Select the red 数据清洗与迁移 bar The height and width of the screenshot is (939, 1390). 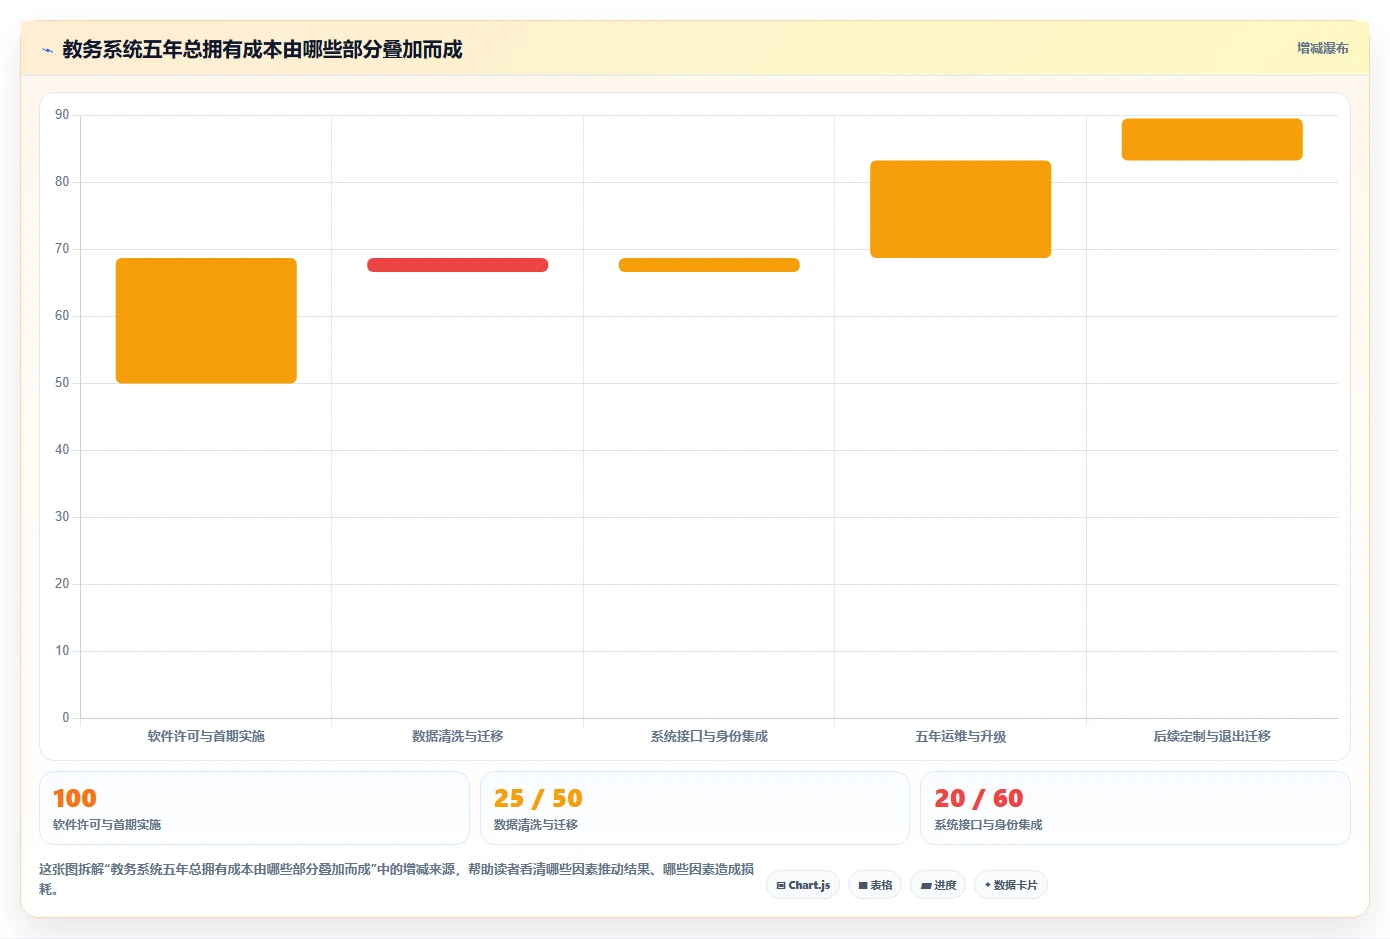click(x=458, y=265)
